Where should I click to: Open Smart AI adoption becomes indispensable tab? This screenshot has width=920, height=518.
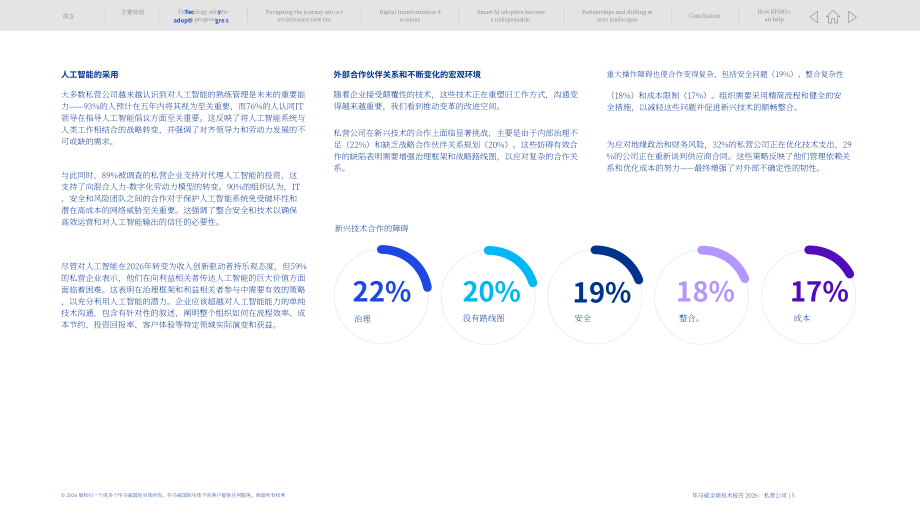(x=510, y=15)
